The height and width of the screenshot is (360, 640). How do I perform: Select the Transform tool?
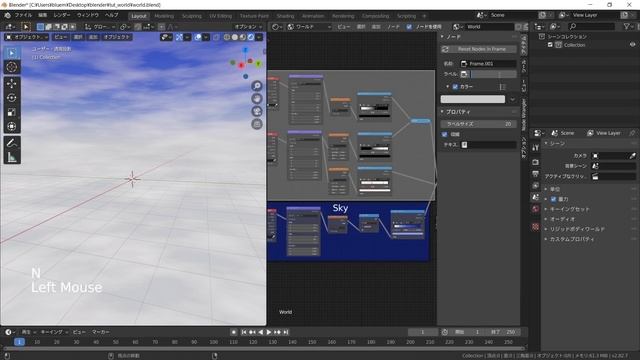11,126
